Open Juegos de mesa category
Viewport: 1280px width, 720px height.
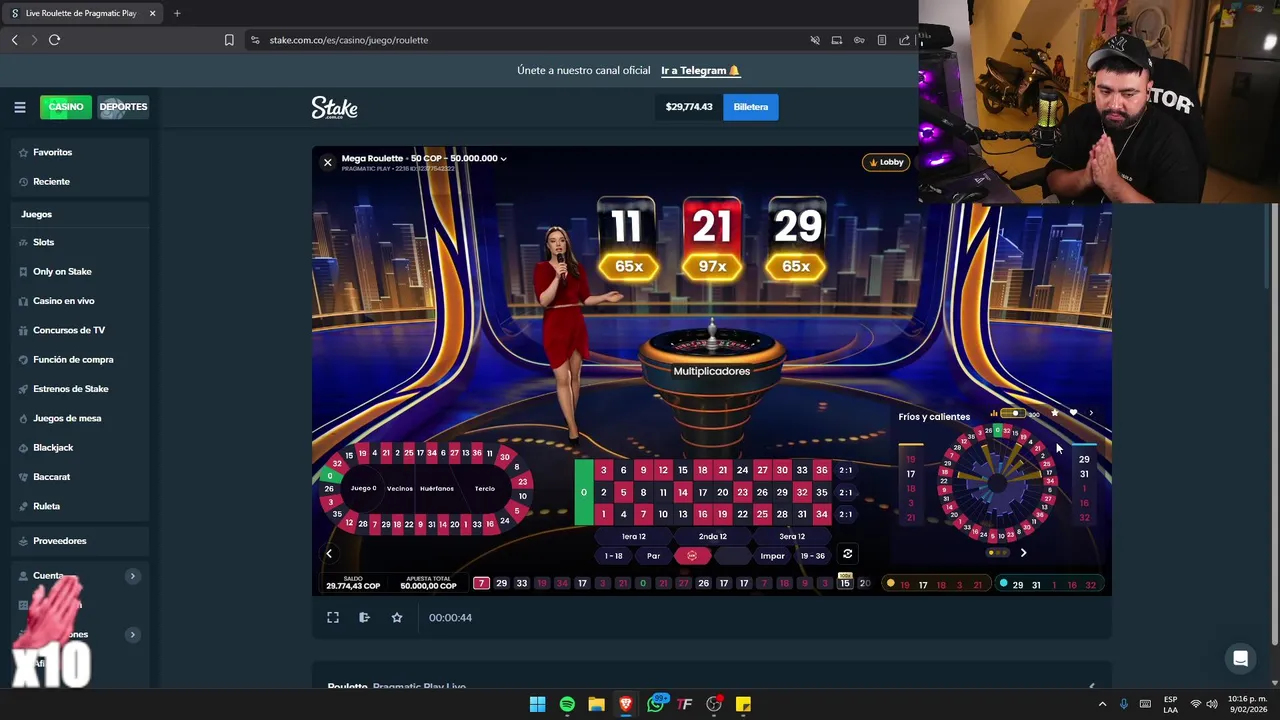coord(80,418)
